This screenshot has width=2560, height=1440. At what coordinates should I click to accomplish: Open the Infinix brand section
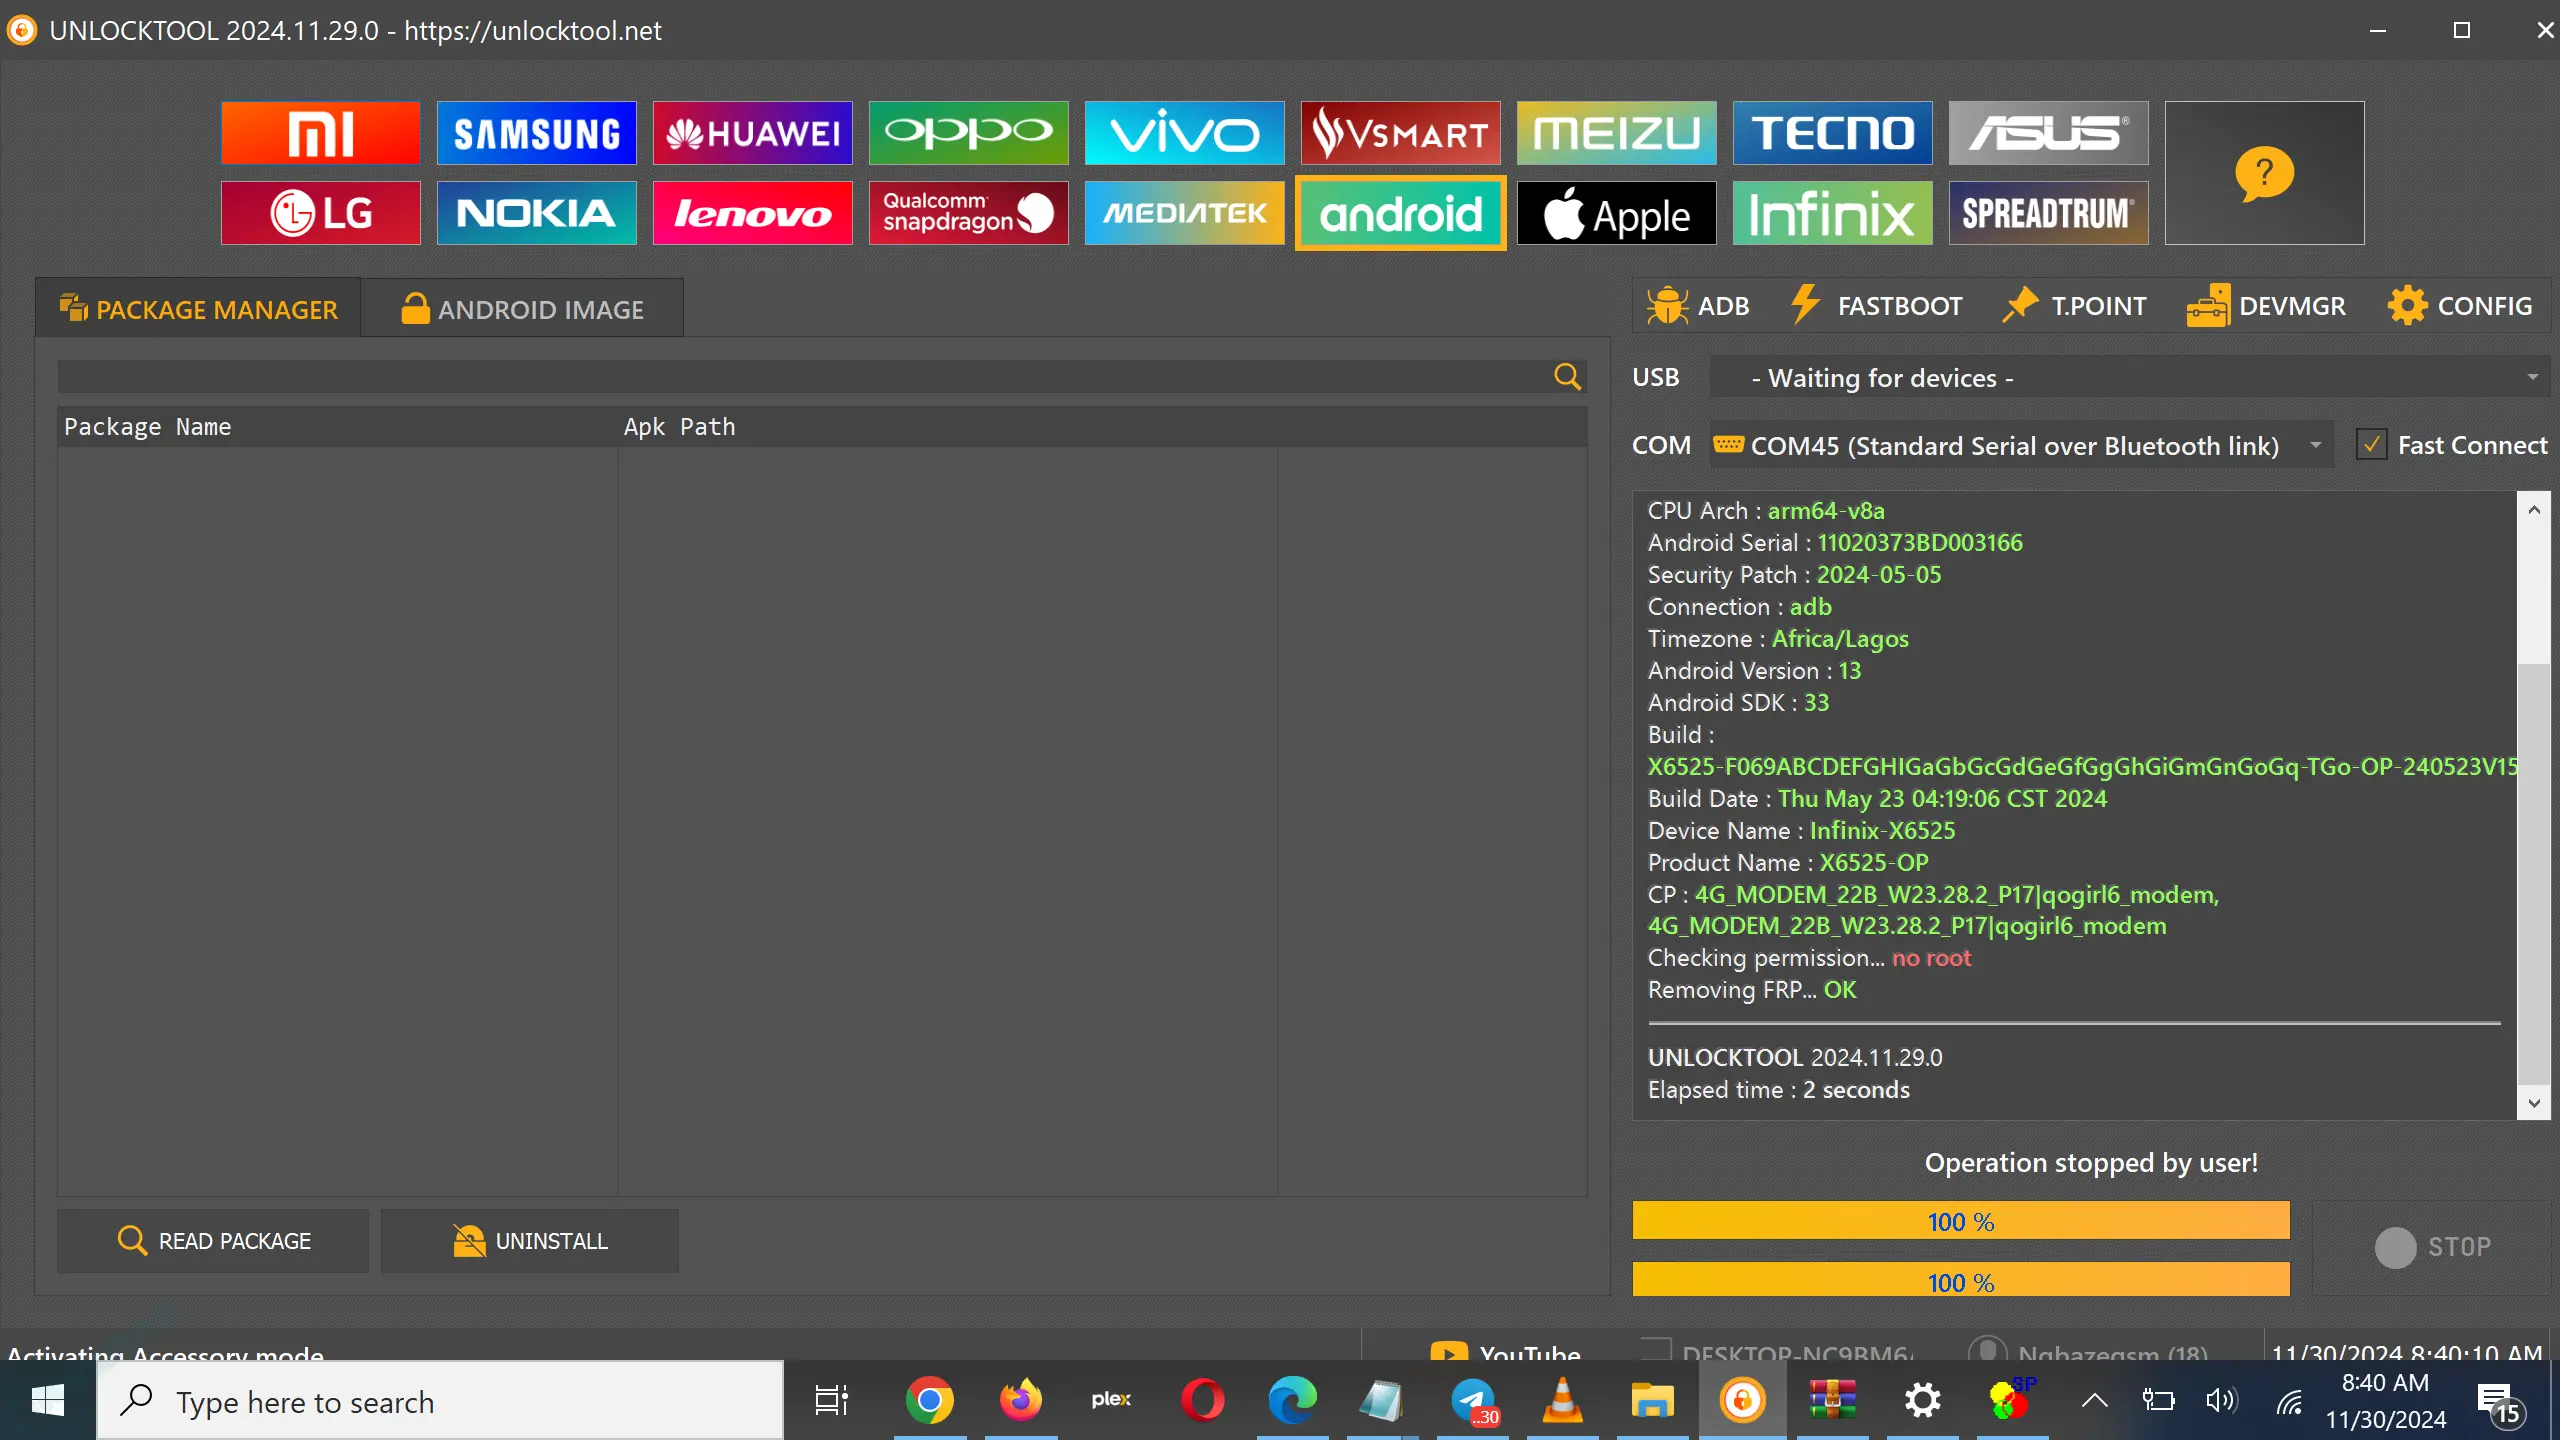1832,213
